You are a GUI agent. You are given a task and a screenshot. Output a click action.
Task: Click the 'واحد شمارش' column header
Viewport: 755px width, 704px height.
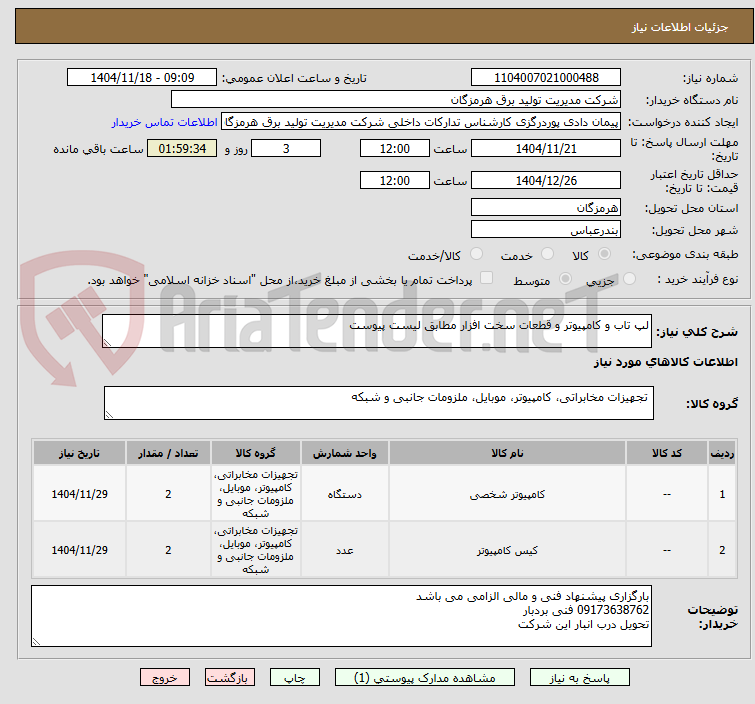[345, 453]
